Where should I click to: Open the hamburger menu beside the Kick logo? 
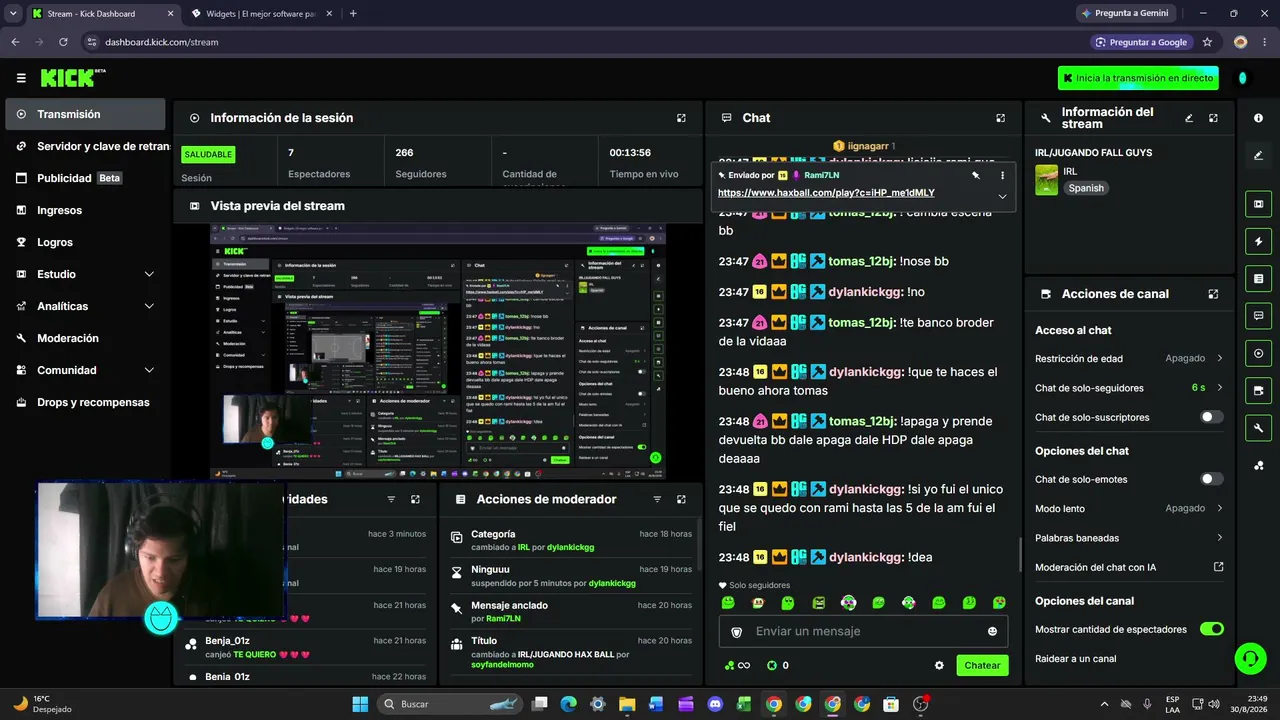[21, 78]
